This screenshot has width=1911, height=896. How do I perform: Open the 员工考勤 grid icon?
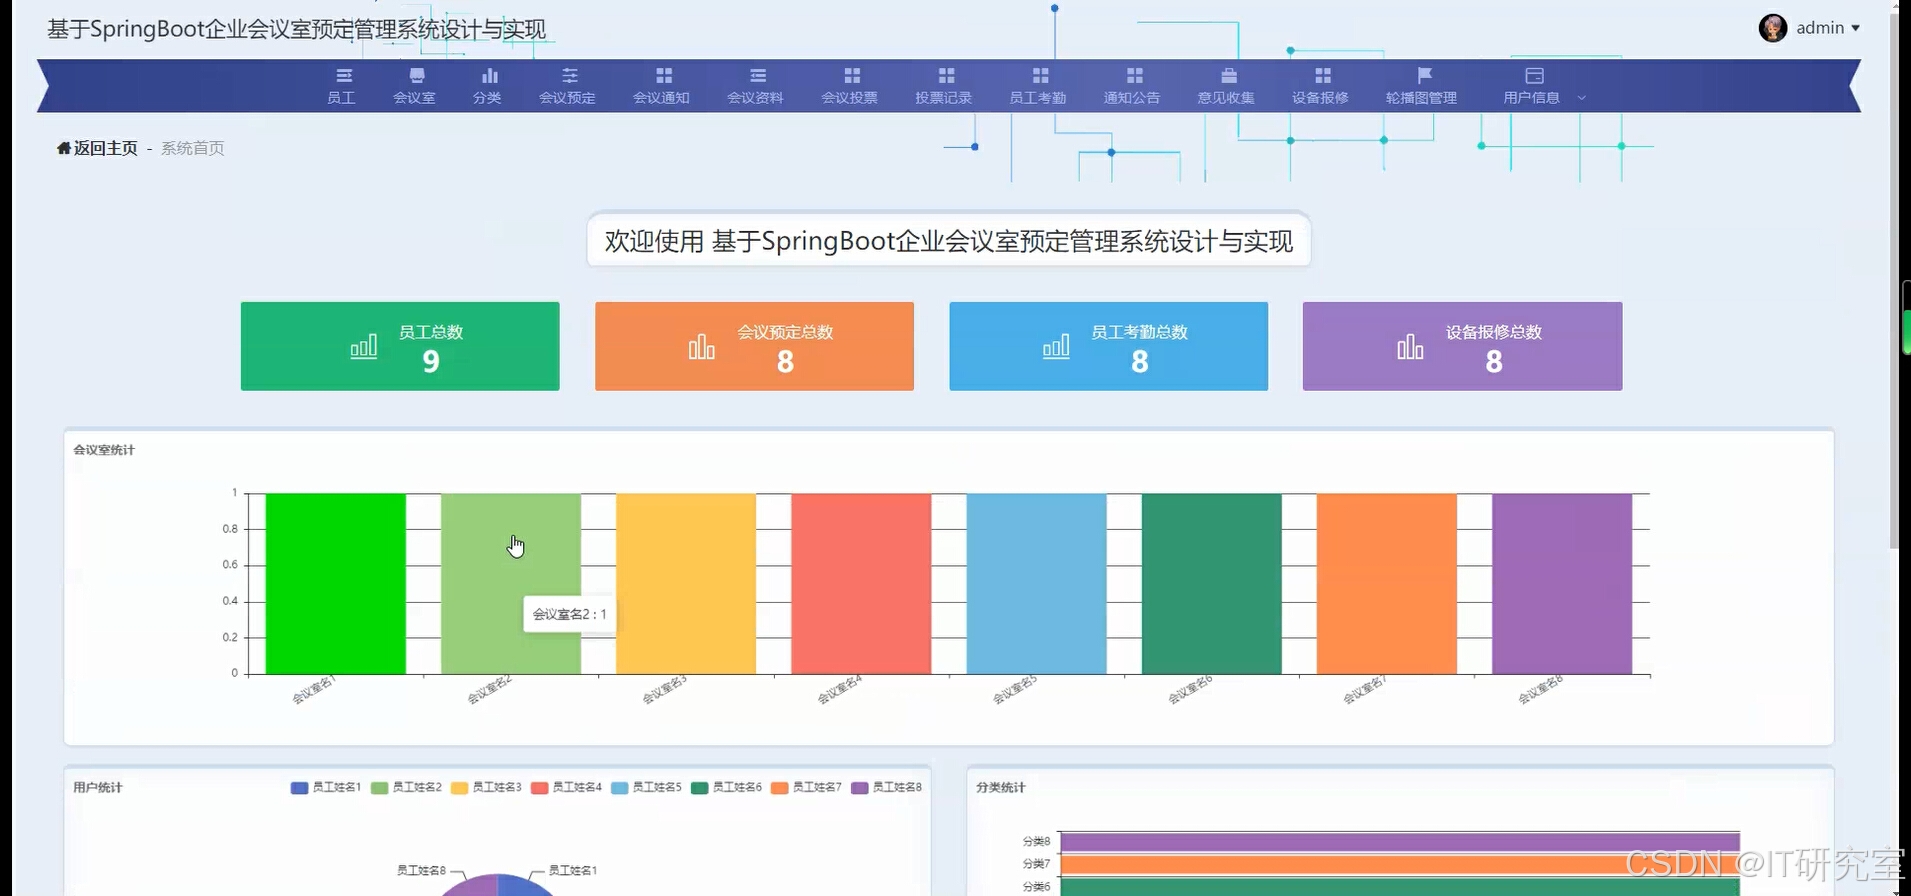1040,76
